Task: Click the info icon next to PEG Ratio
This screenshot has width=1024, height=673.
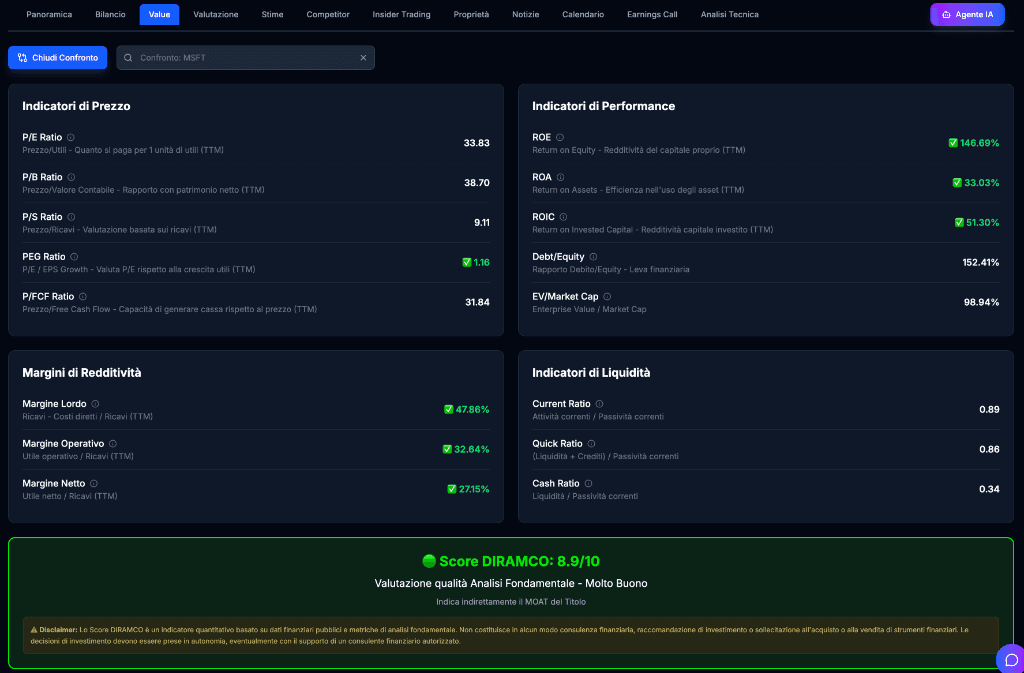Action: coord(74,257)
